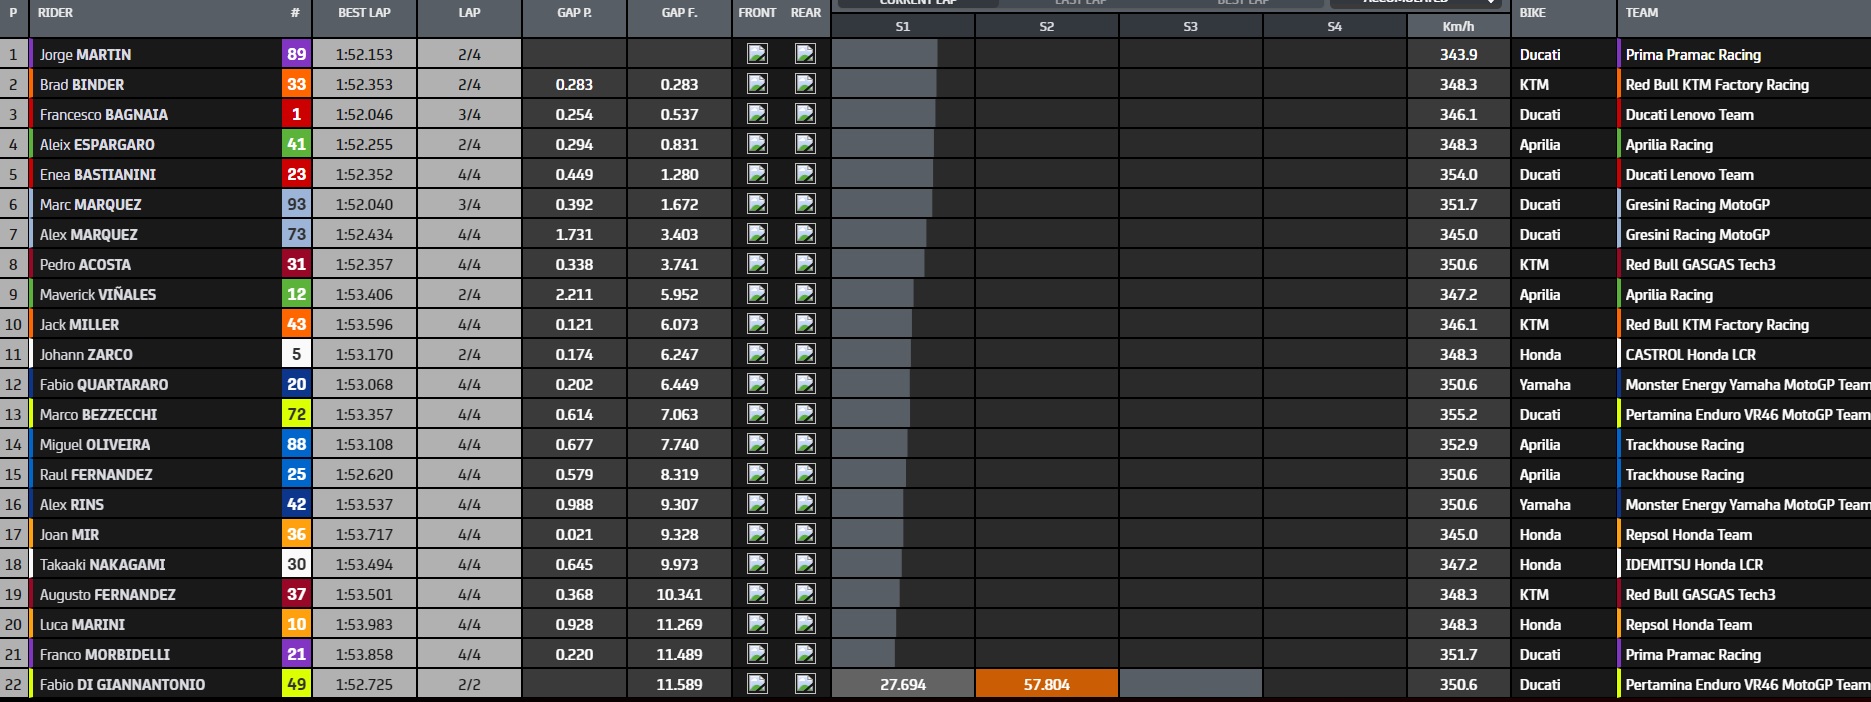Click Alex Rins' front tyre icon

[757, 504]
